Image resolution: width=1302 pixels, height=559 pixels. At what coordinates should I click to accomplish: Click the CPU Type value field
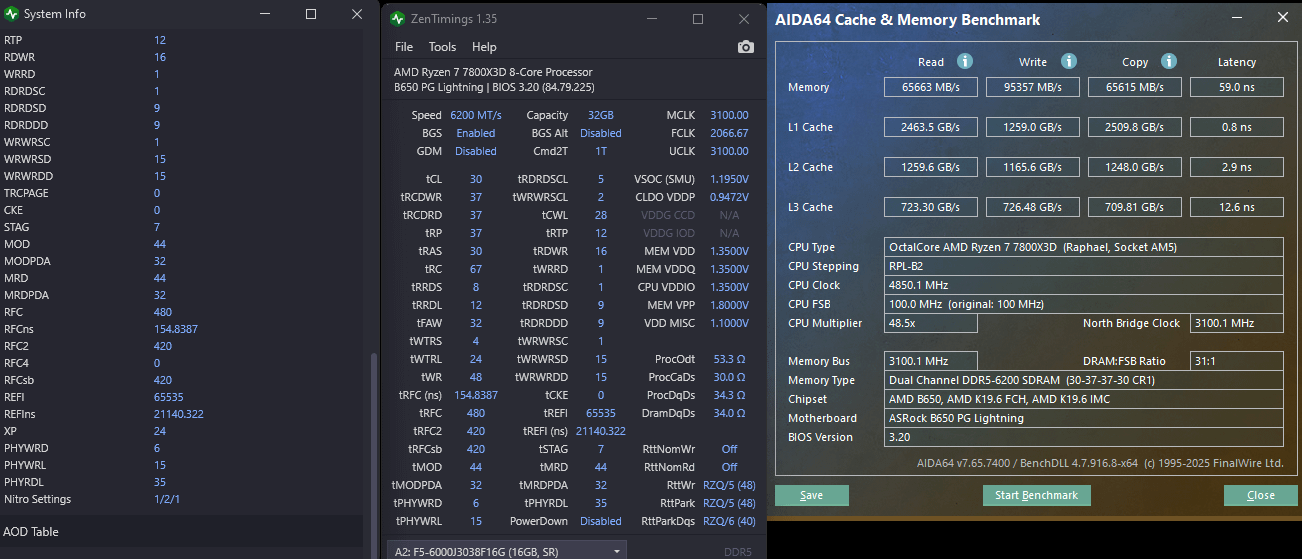pyautogui.click(x=1084, y=247)
